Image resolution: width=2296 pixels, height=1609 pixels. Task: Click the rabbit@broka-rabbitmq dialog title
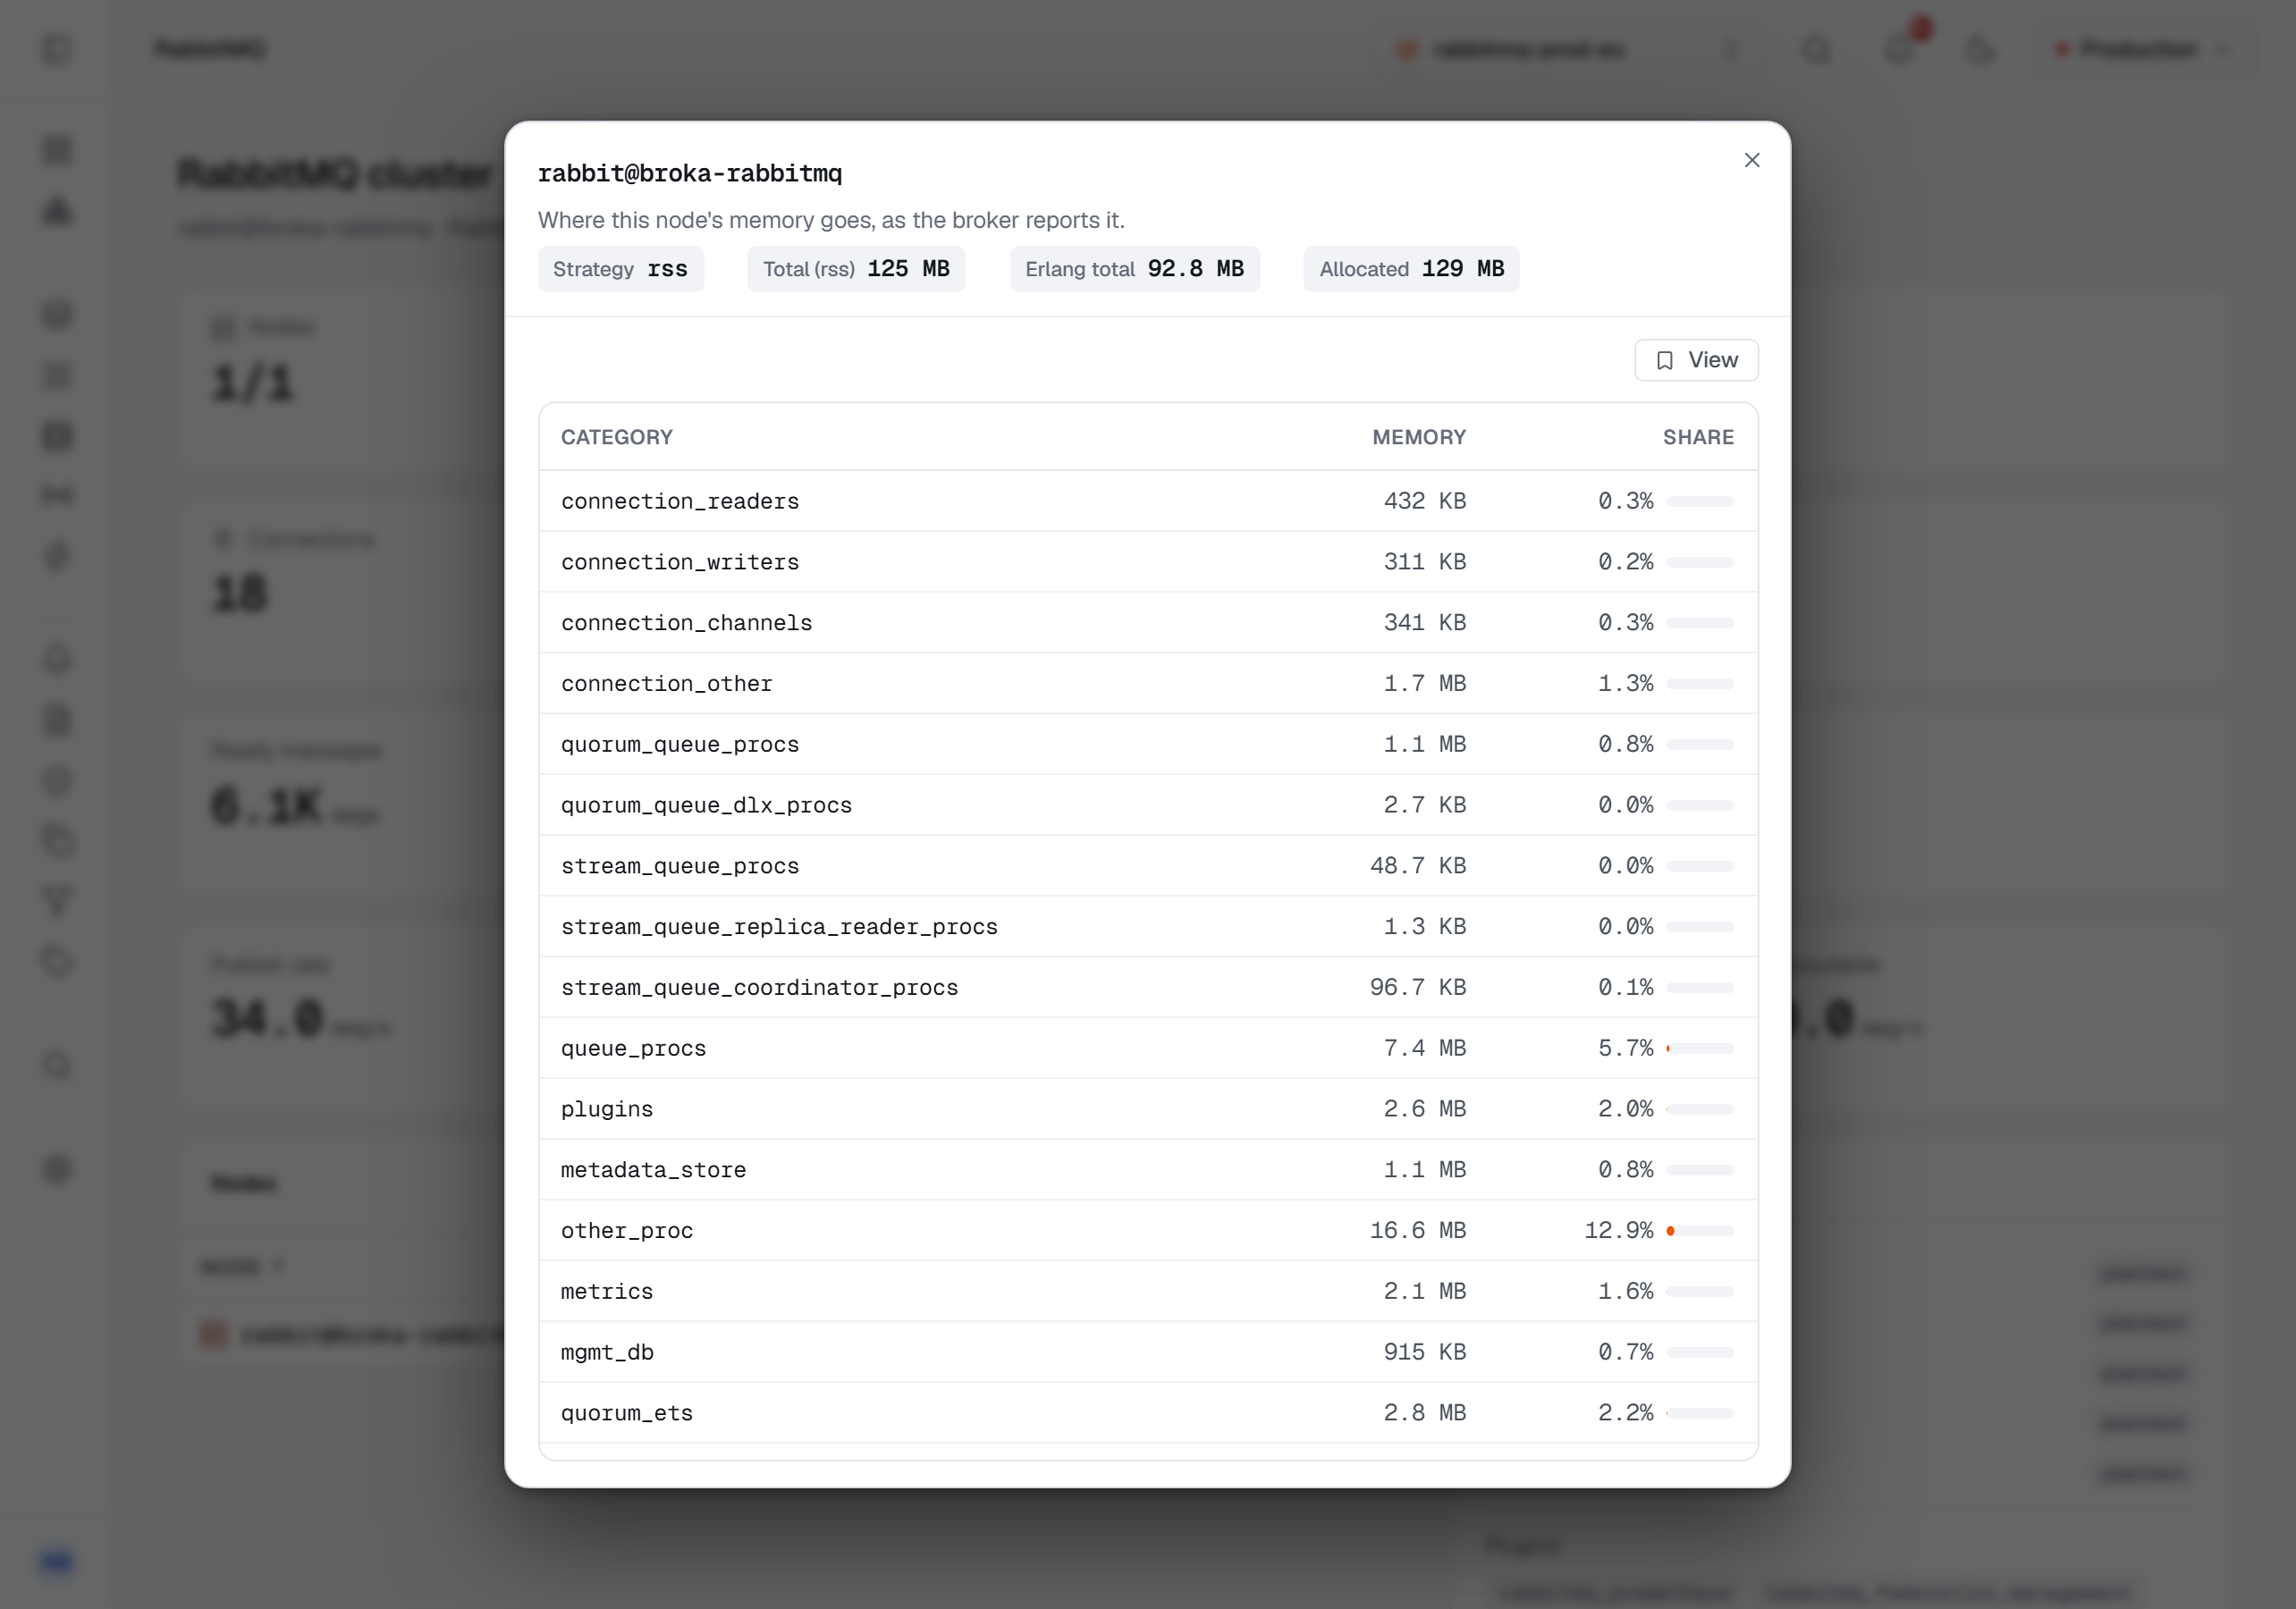pyautogui.click(x=690, y=174)
